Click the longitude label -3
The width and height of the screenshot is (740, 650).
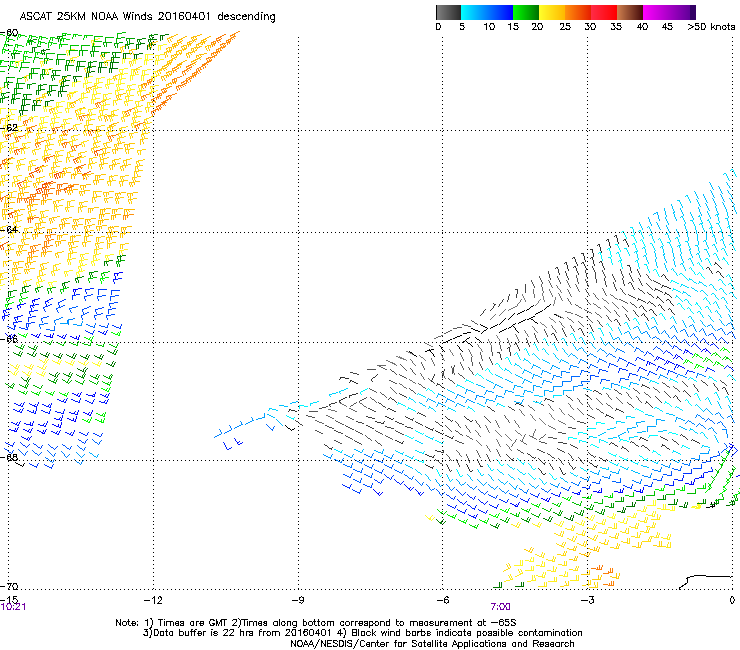tap(587, 600)
